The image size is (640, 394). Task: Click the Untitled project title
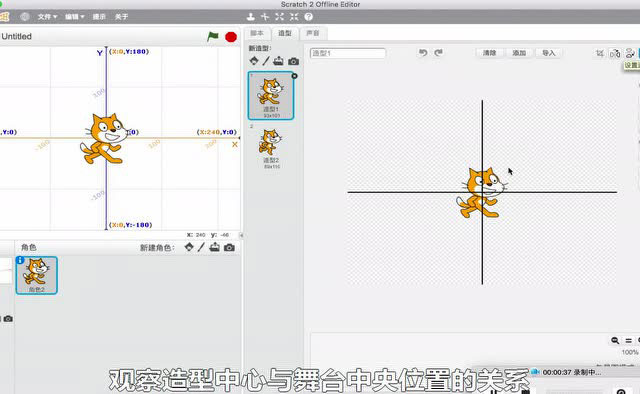tap(16, 36)
